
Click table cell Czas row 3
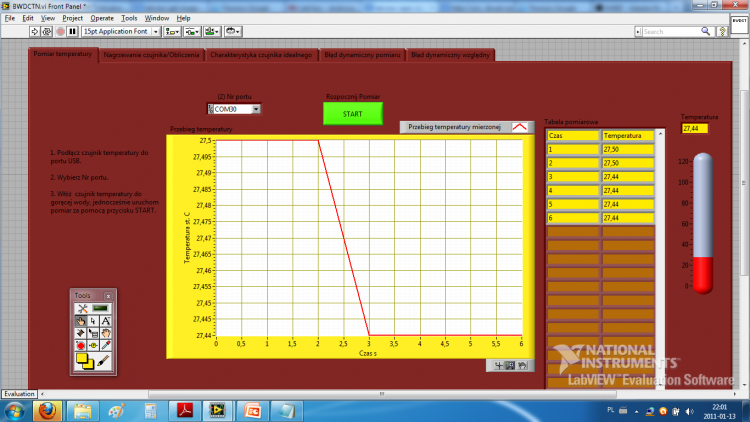tap(573, 177)
